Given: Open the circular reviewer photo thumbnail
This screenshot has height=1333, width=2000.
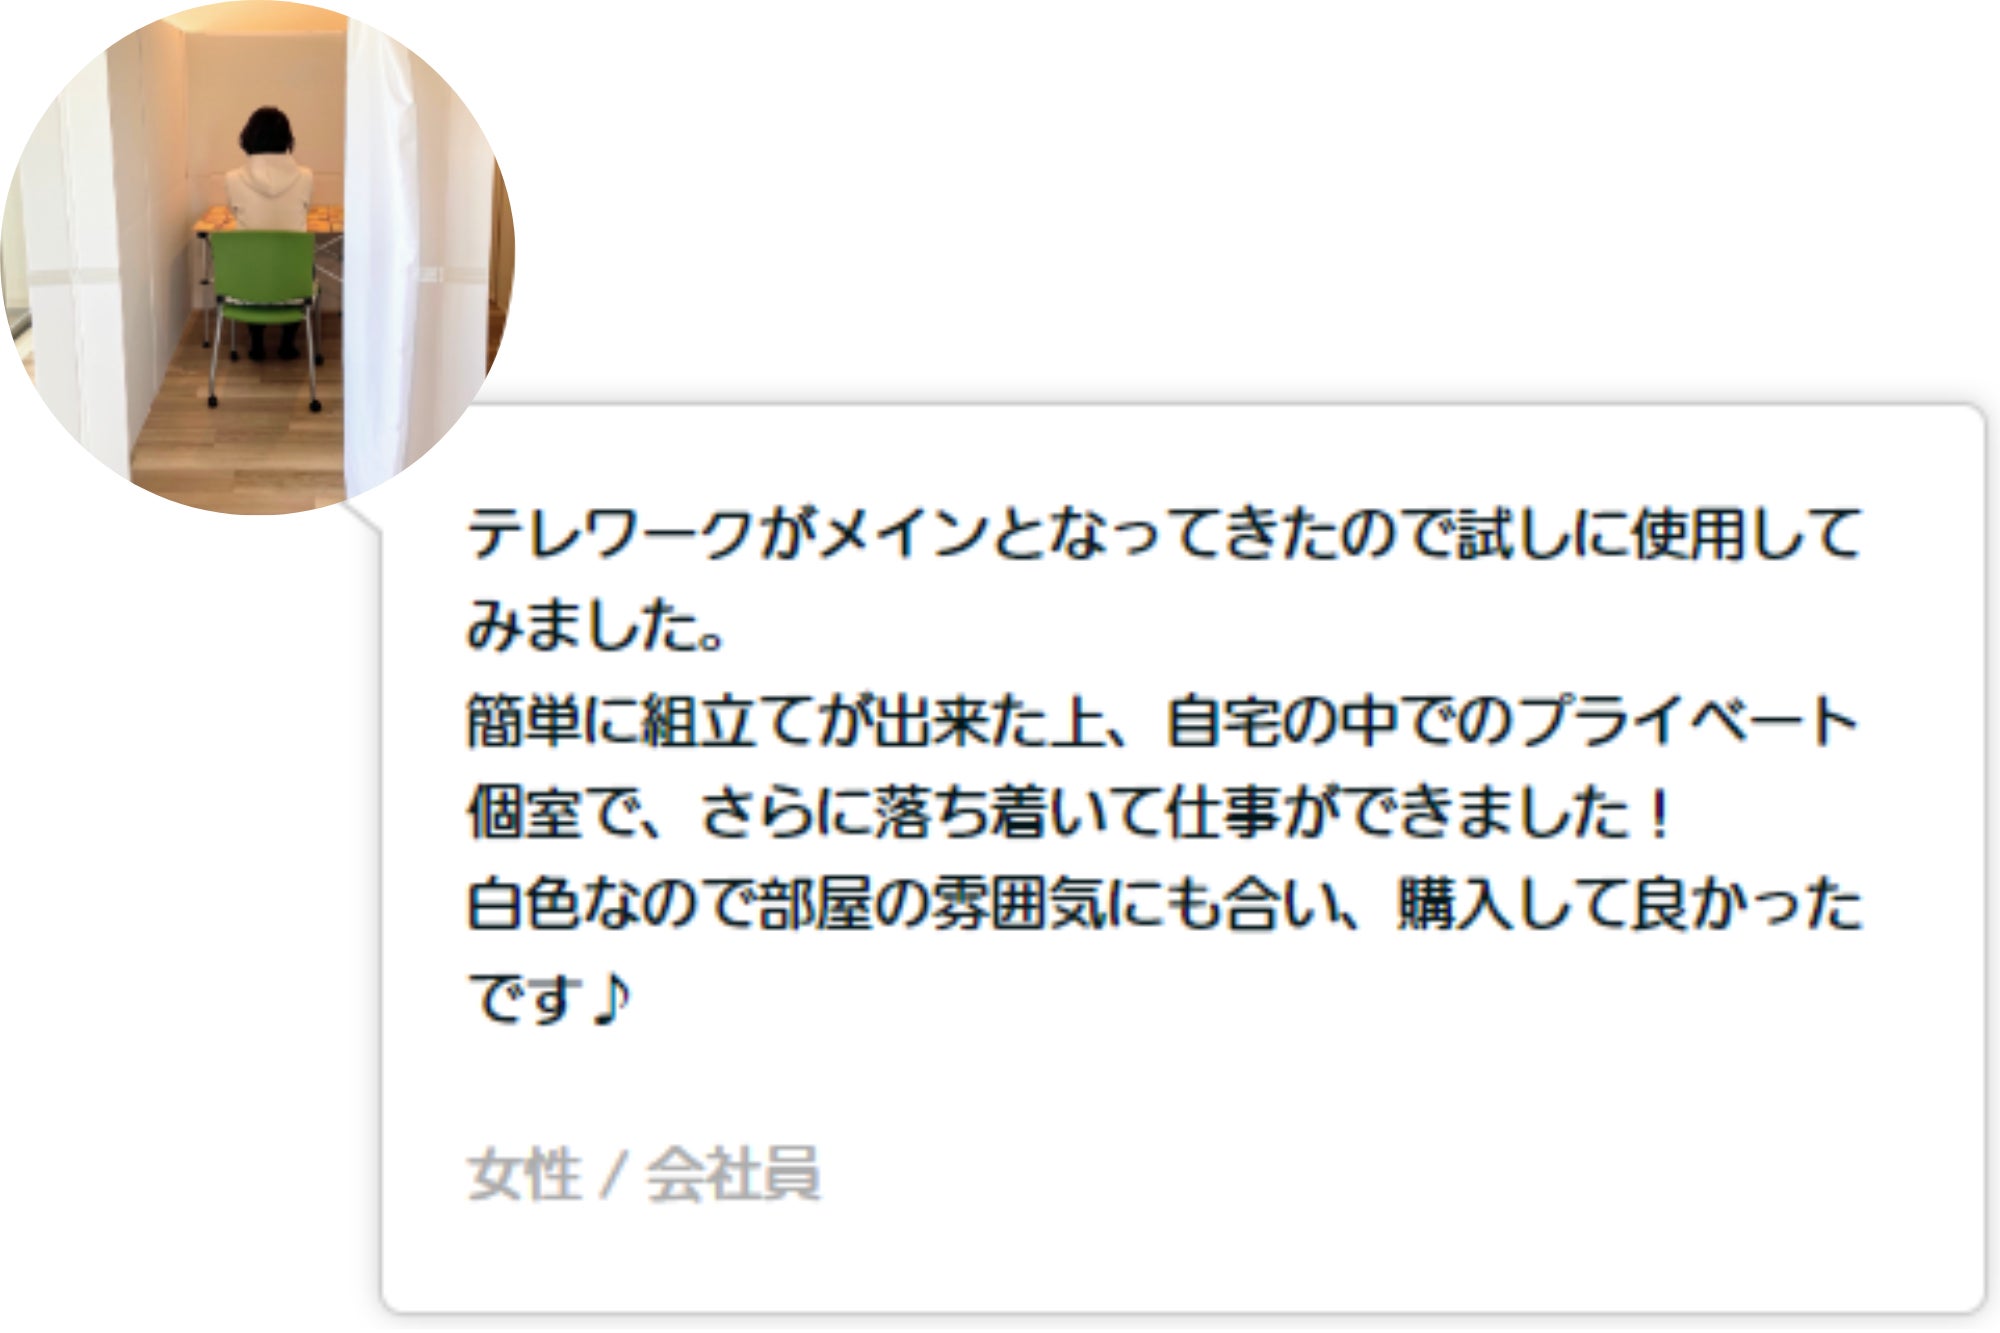Looking at the screenshot, I should click(257, 257).
